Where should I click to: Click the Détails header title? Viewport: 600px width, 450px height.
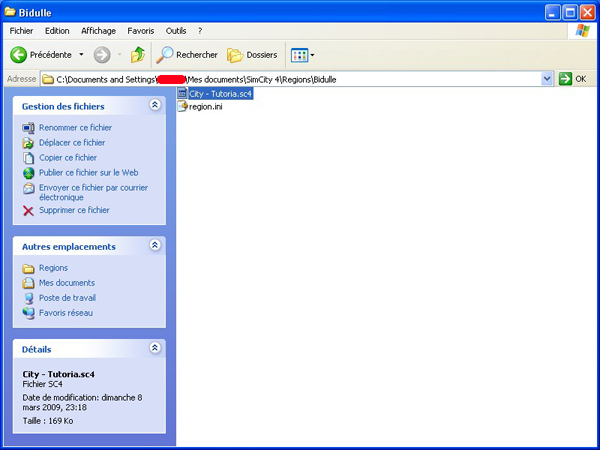pos(36,349)
